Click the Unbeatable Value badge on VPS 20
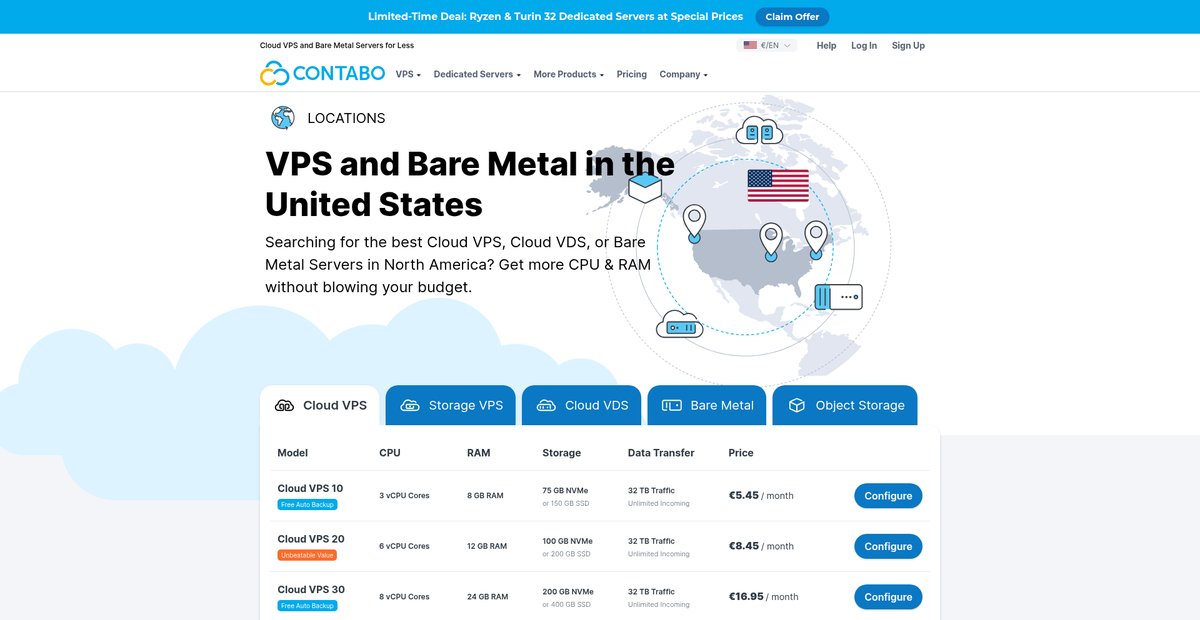This screenshot has width=1200, height=620. [307, 555]
